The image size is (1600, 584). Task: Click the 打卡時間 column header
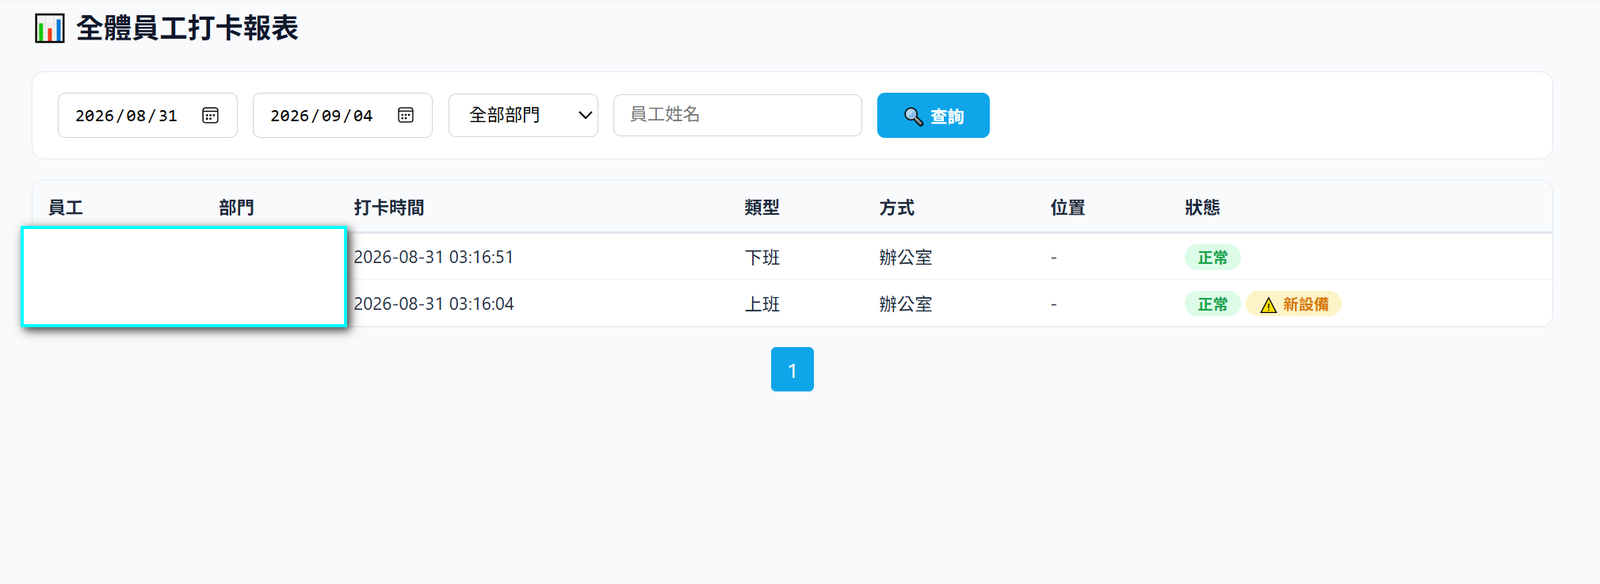[x=389, y=208]
